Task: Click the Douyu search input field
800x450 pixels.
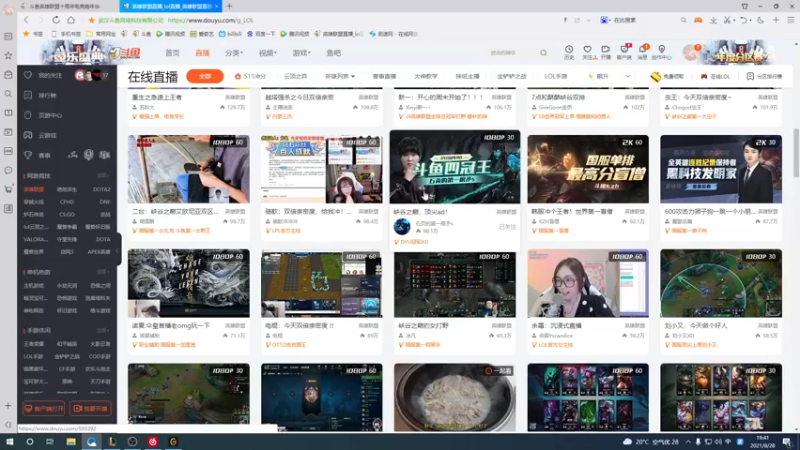Action: pyautogui.click(x=513, y=53)
